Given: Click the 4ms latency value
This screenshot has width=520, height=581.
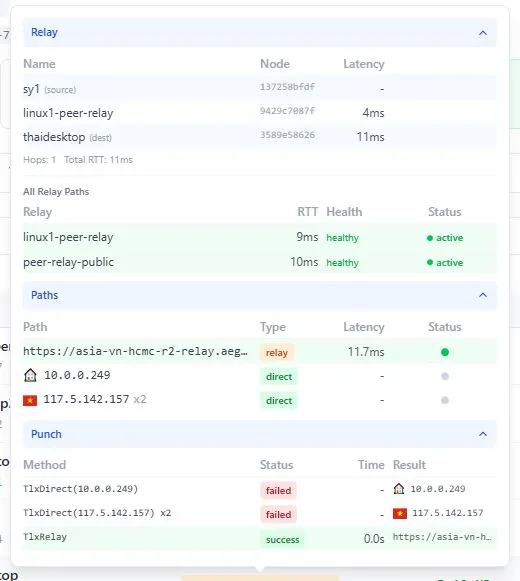Looking at the screenshot, I should pyautogui.click(x=373, y=113).
